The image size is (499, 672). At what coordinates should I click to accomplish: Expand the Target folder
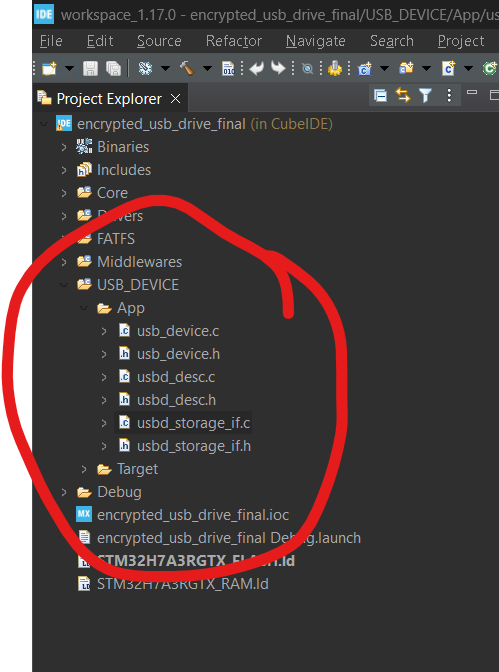pos(84,469)
